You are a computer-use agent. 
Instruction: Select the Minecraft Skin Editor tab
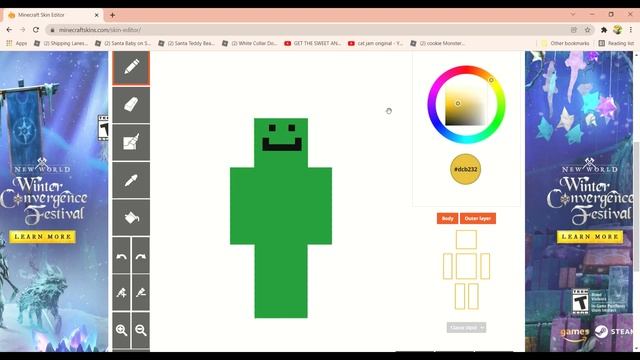tap(52, 15)
